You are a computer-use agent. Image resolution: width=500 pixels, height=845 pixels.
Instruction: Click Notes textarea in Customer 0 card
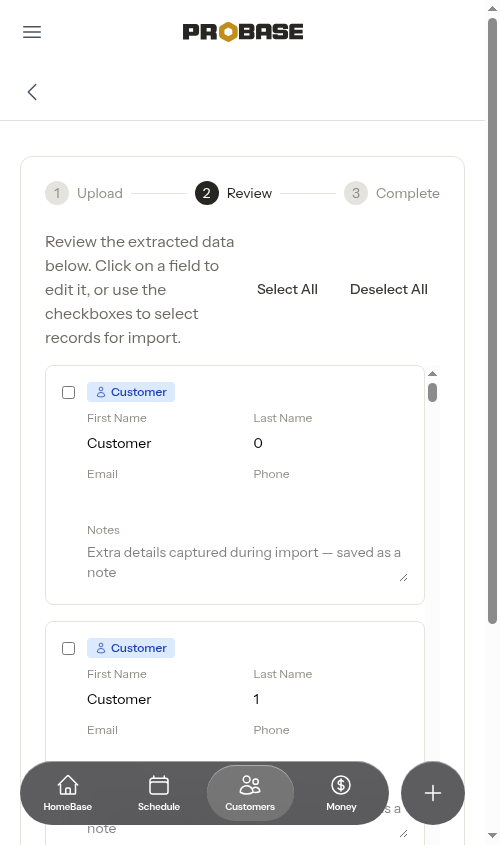pos(248,563)
